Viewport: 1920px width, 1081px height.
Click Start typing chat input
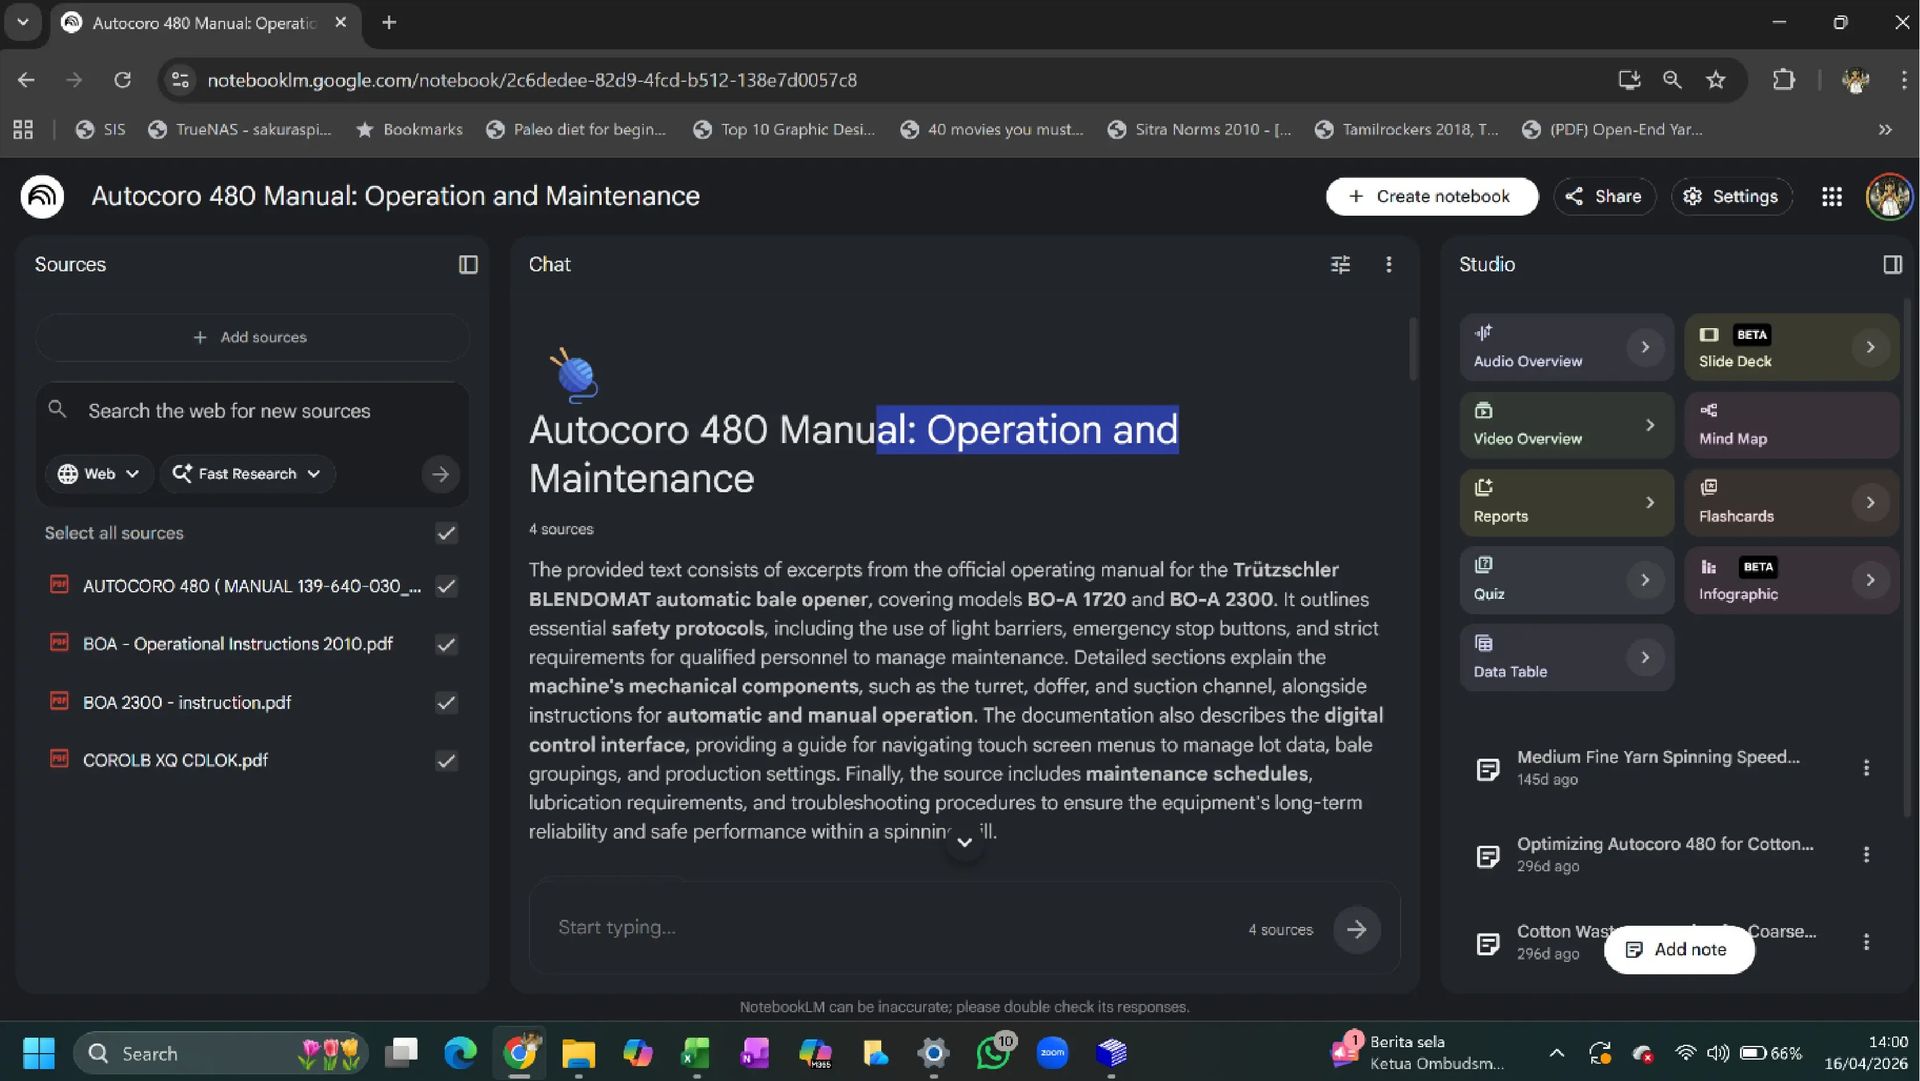(x=890, y=927)
